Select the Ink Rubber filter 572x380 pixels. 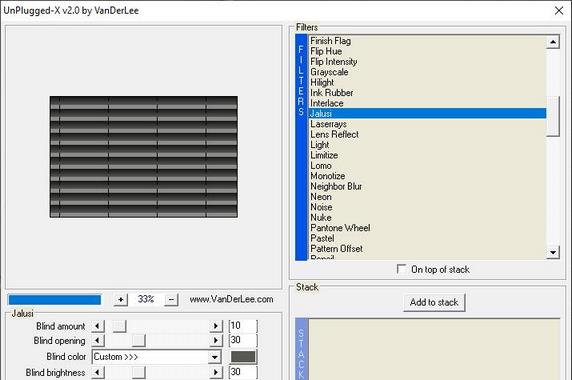tap(427, 93)
